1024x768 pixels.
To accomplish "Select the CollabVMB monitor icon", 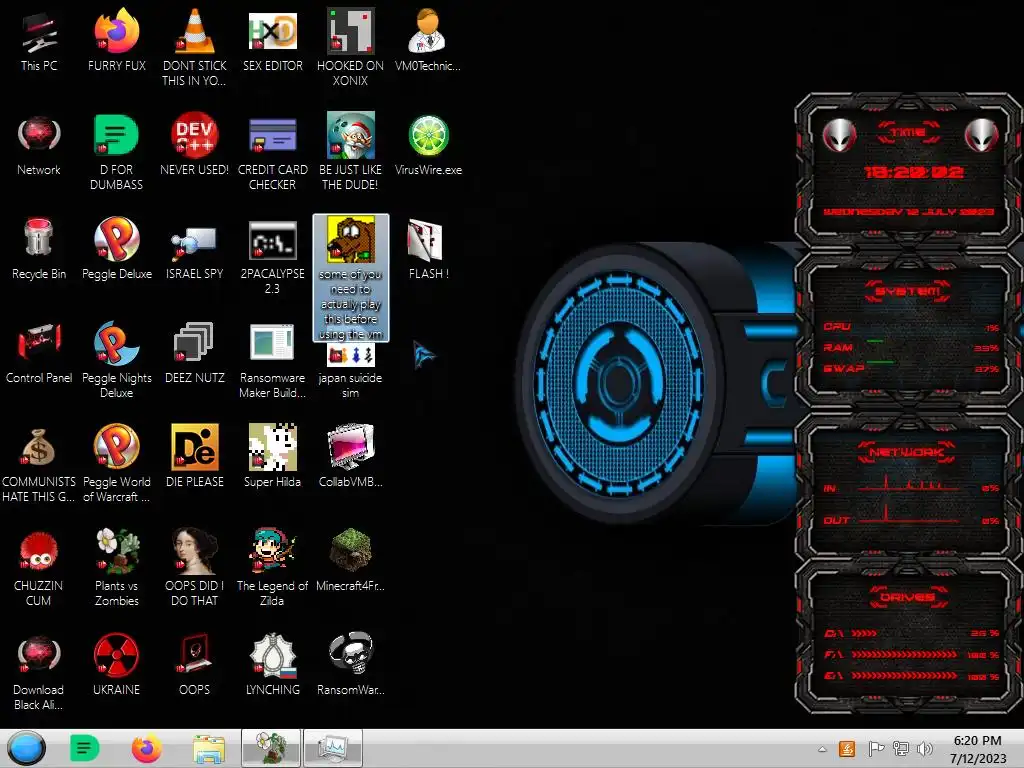I will [351, 447].
